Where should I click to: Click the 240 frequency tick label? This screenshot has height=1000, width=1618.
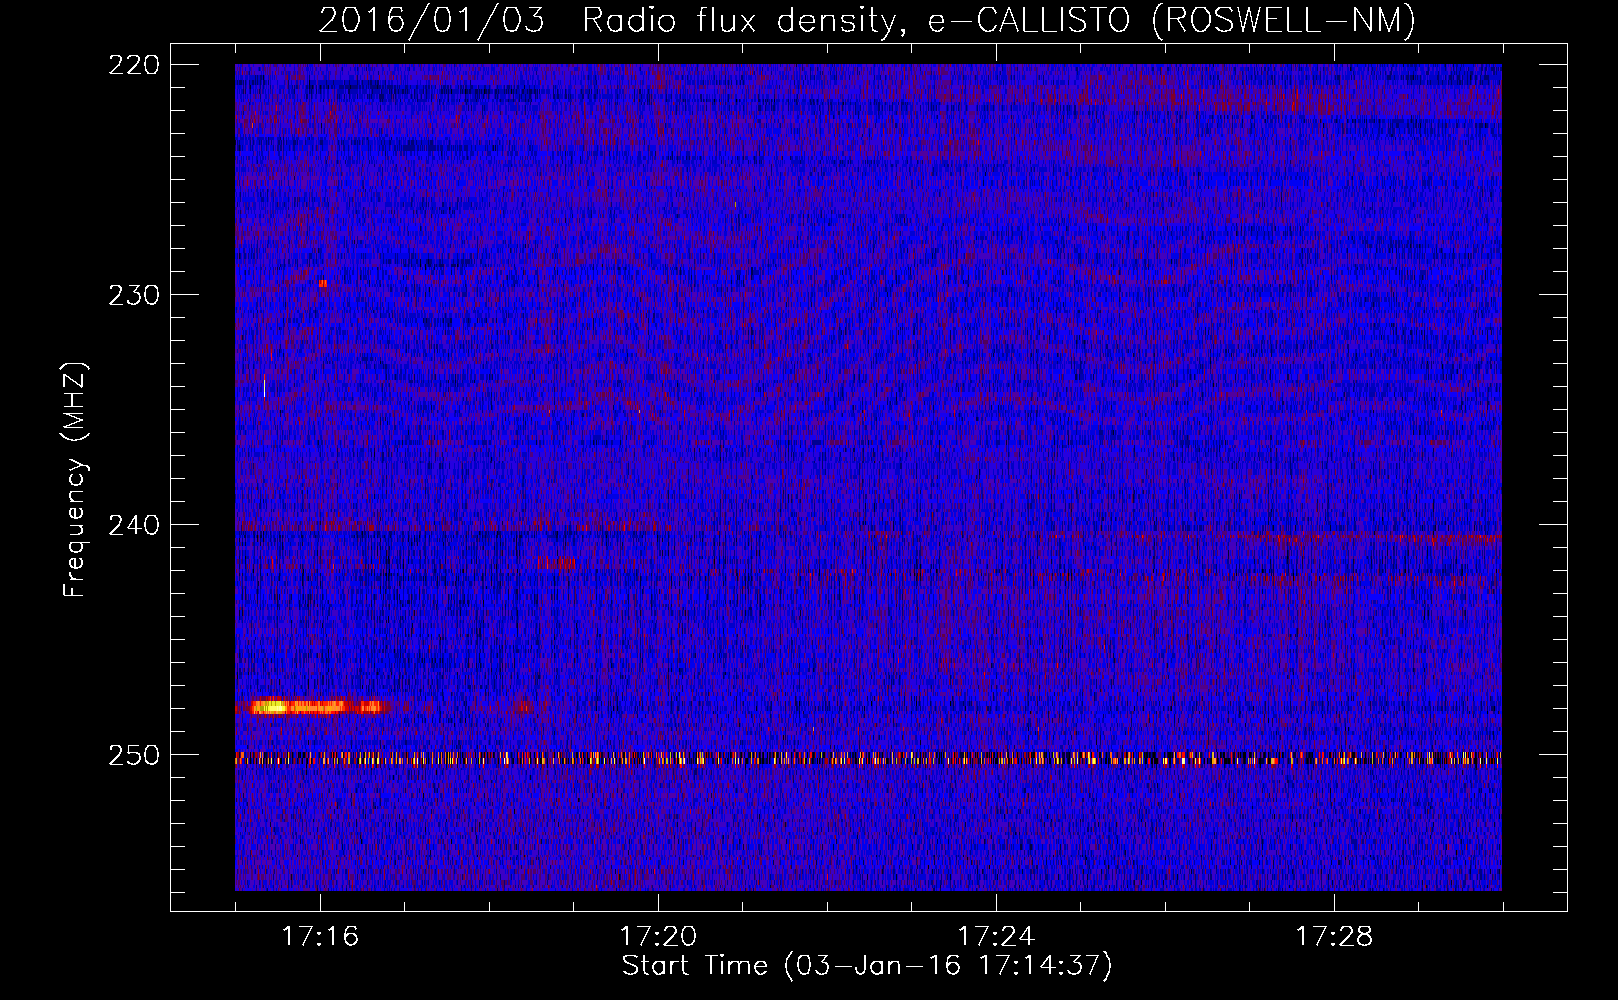pyautogui.click(x=134, y=525)
